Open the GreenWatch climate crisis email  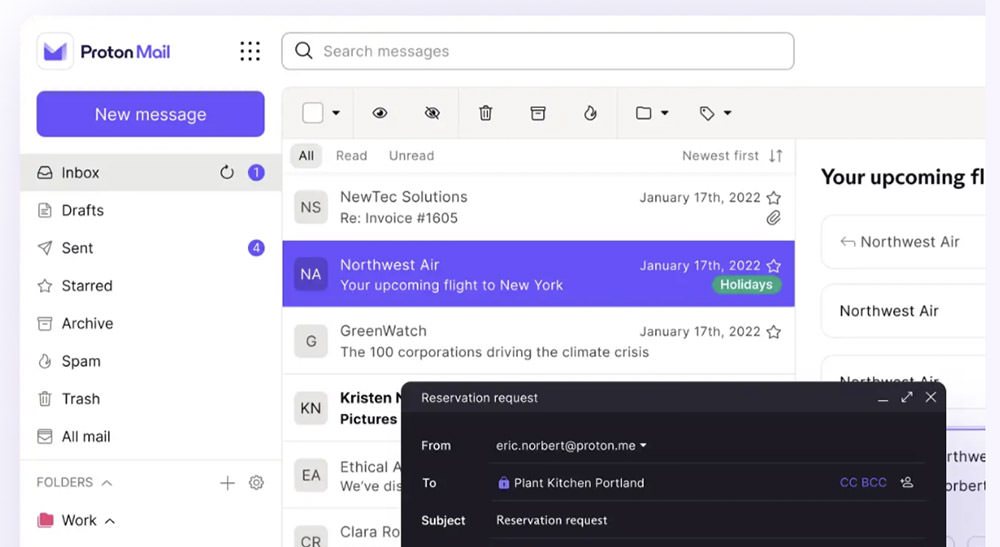click(538, 341)
